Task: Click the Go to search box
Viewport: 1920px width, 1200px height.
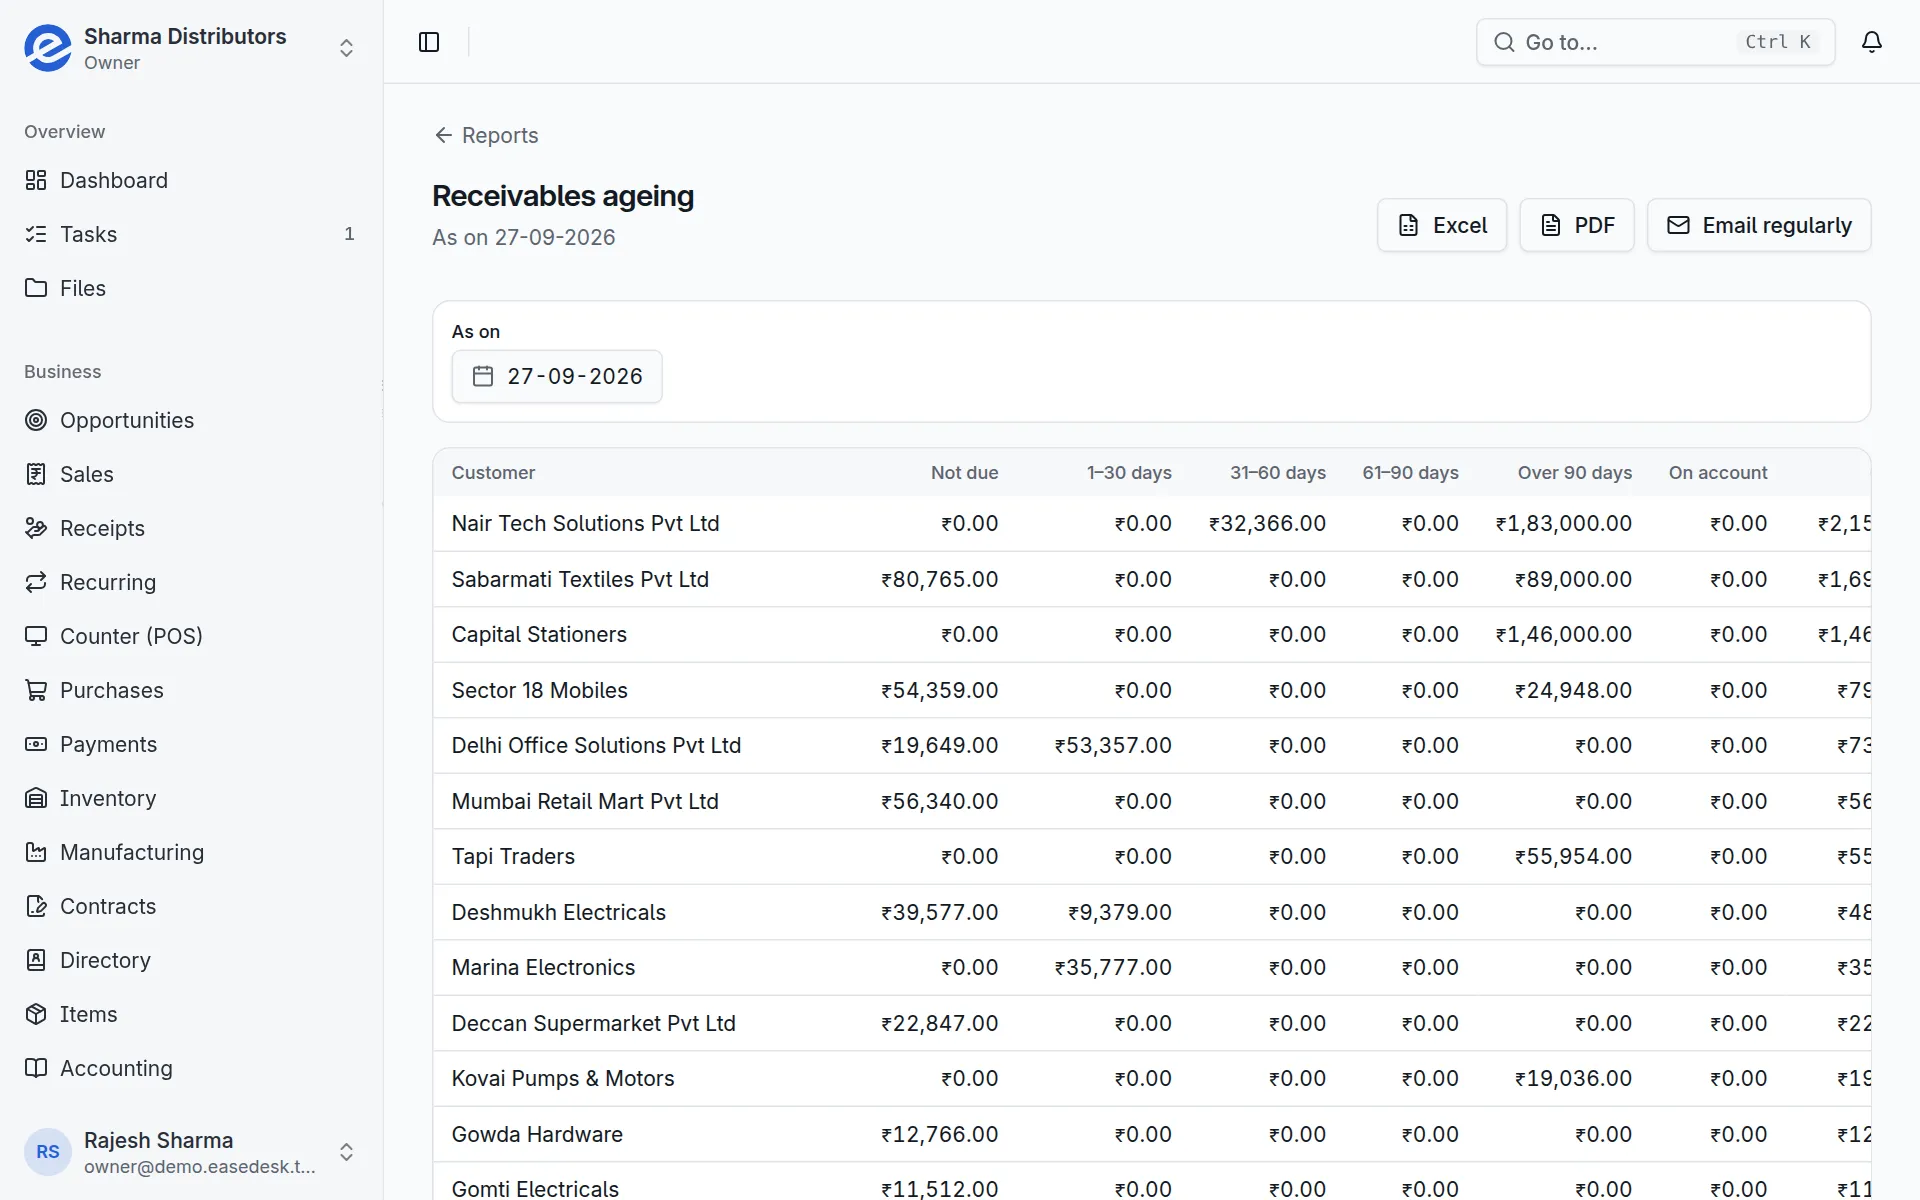Action: 1656,42
